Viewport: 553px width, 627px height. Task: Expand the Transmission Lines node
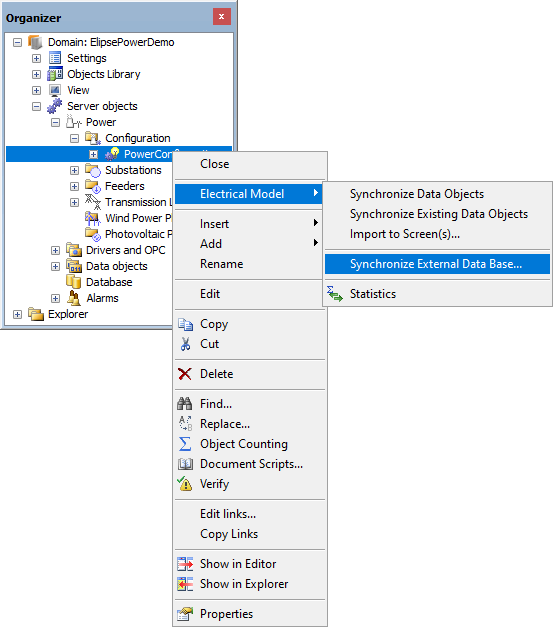pyautogui.click(x=74, y=202)
